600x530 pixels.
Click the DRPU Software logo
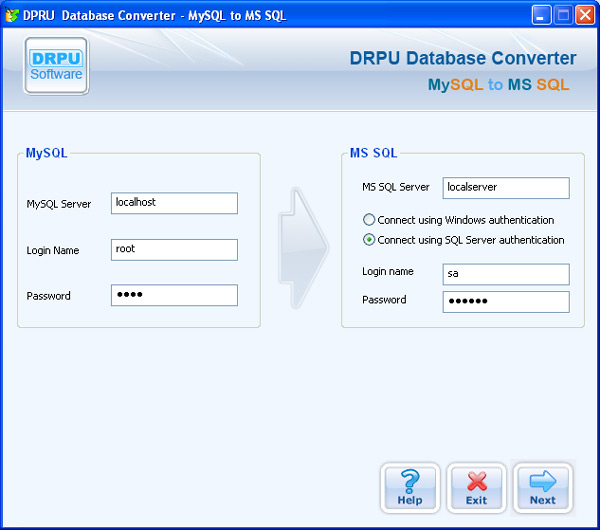pos(57,65)
